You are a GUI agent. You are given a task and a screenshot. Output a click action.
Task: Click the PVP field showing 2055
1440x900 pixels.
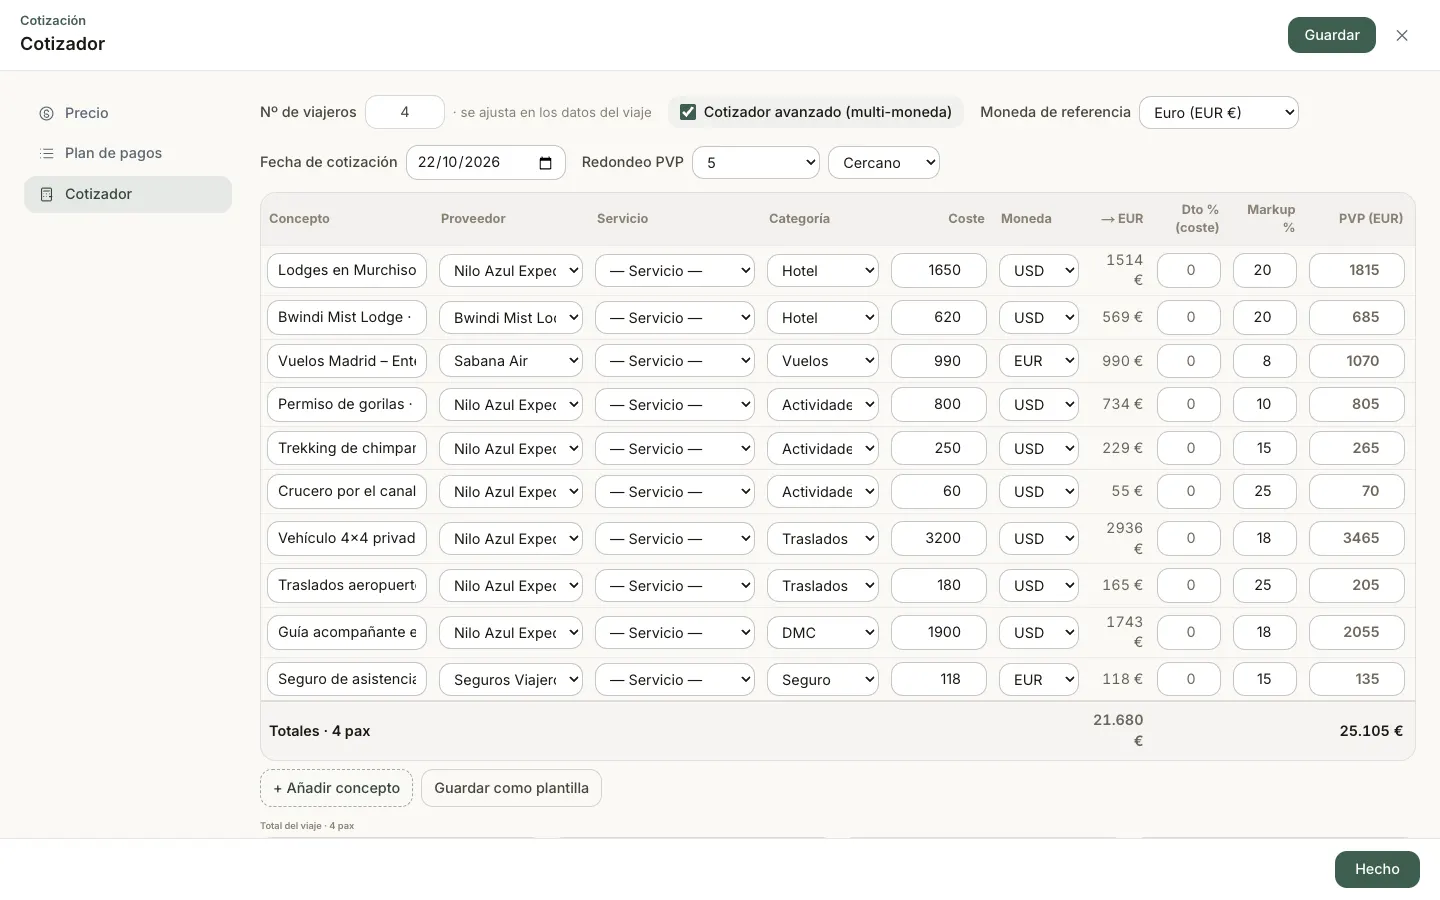tap(1357, 632)
